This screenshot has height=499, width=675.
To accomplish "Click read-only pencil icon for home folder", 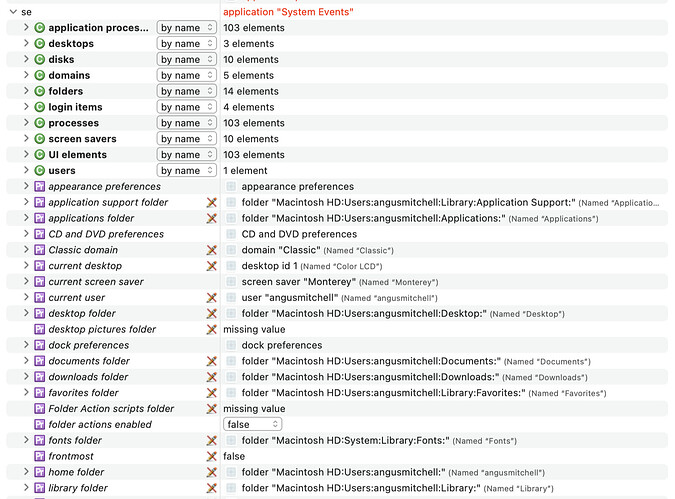I will click(211, 472).
